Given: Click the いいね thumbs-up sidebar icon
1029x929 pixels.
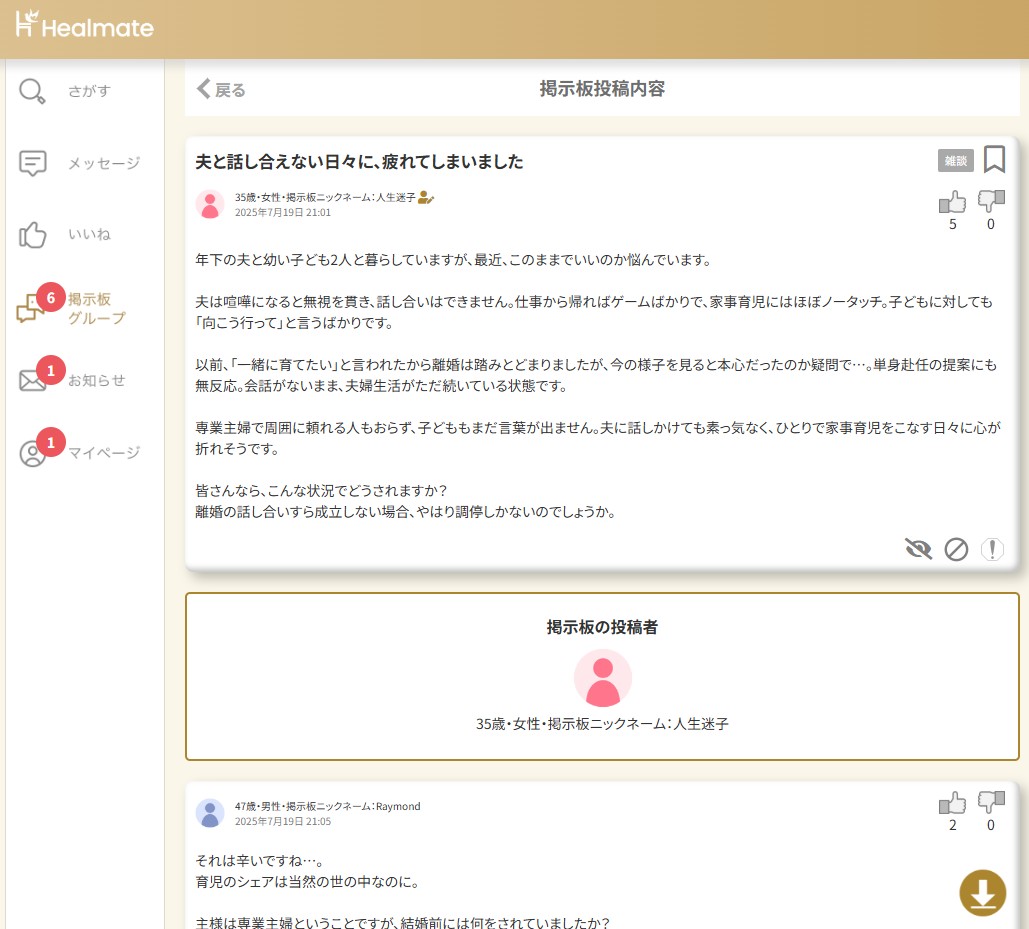Looking at the screenshot, I should pos(33,235).
